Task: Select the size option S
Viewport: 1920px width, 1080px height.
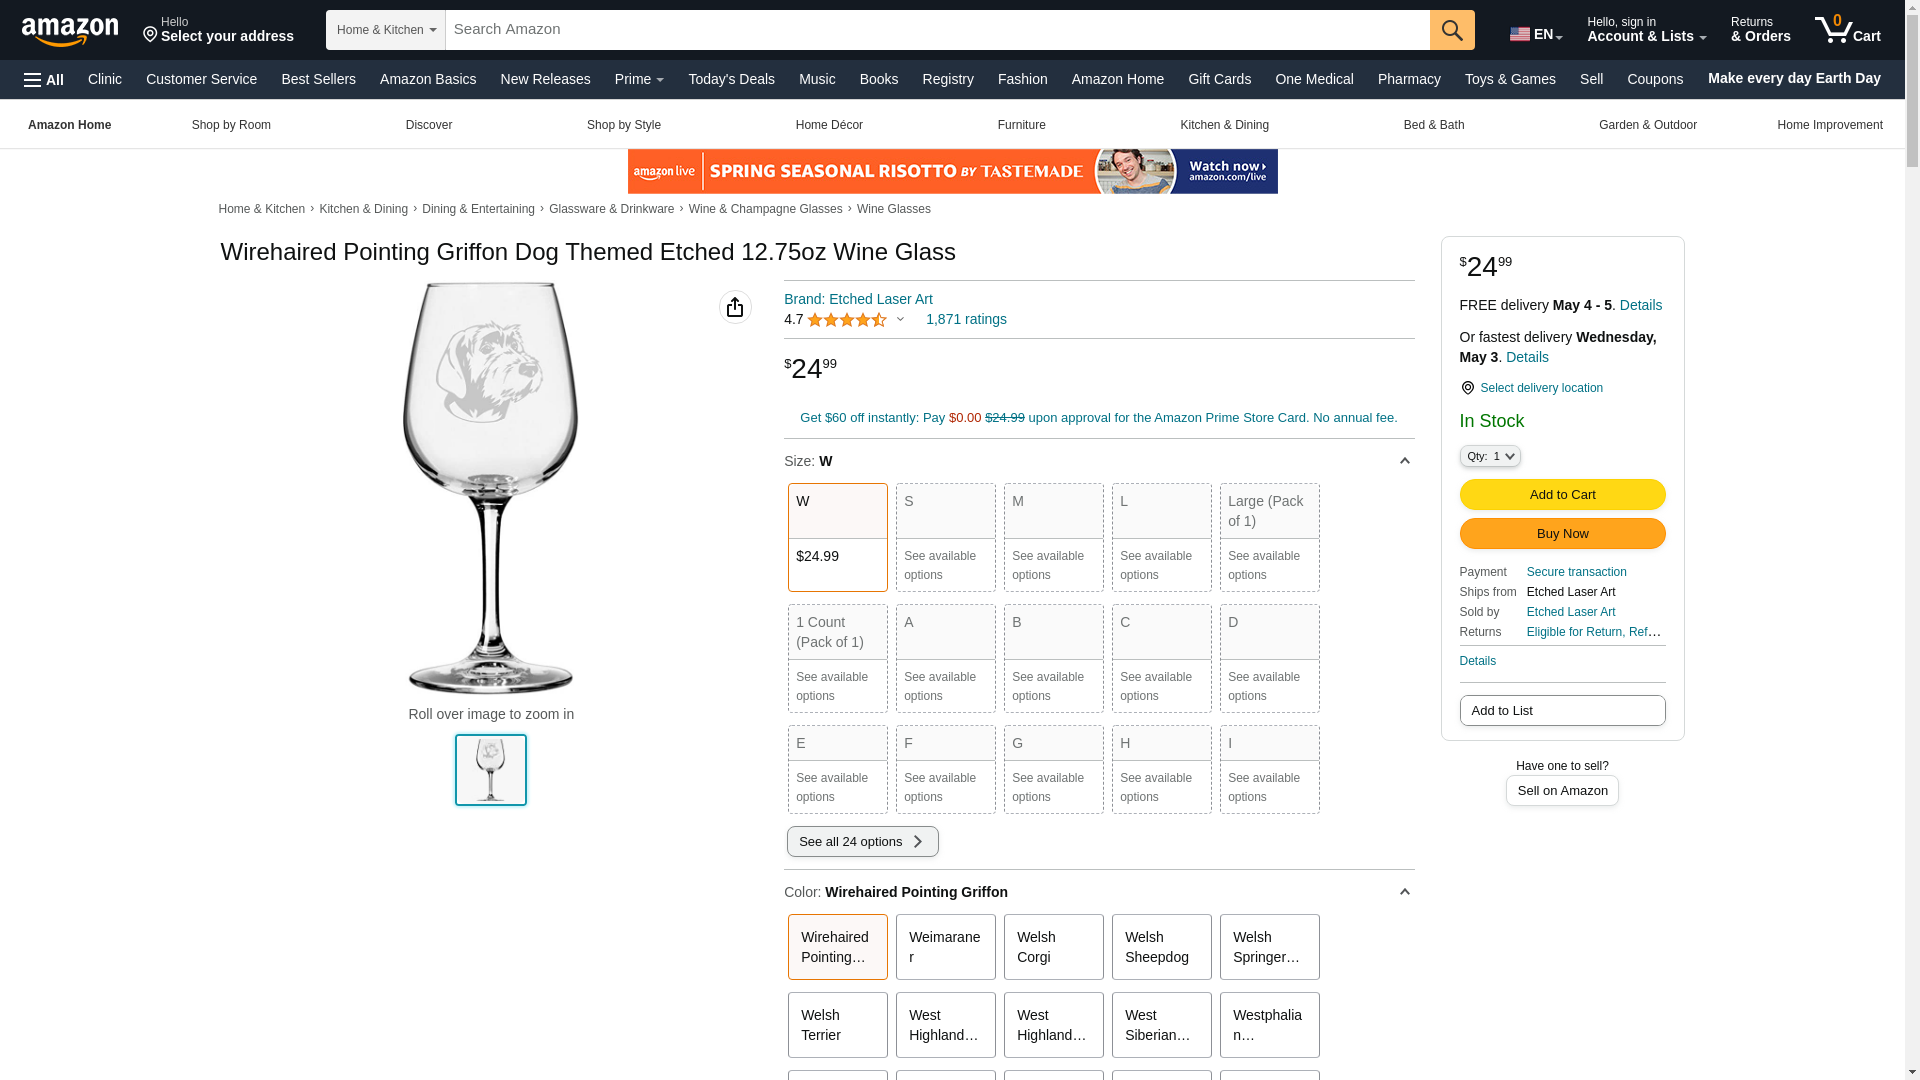Action: [x=946, y=537]
